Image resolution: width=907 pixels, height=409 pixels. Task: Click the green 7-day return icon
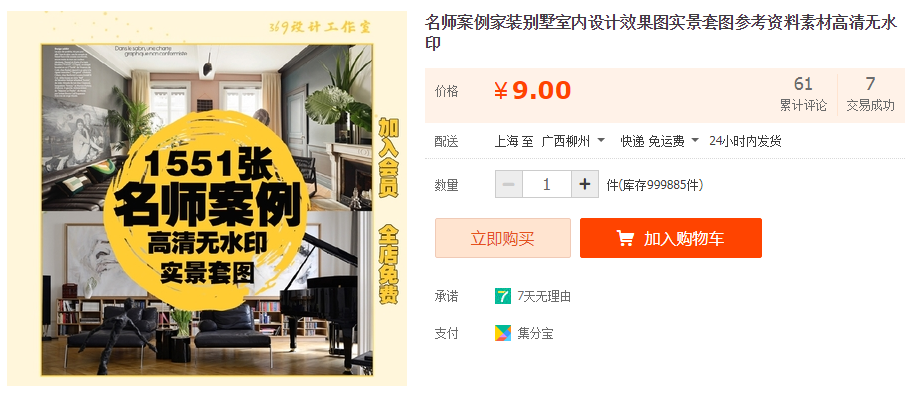pyautogui.click(x=503, y=296)
